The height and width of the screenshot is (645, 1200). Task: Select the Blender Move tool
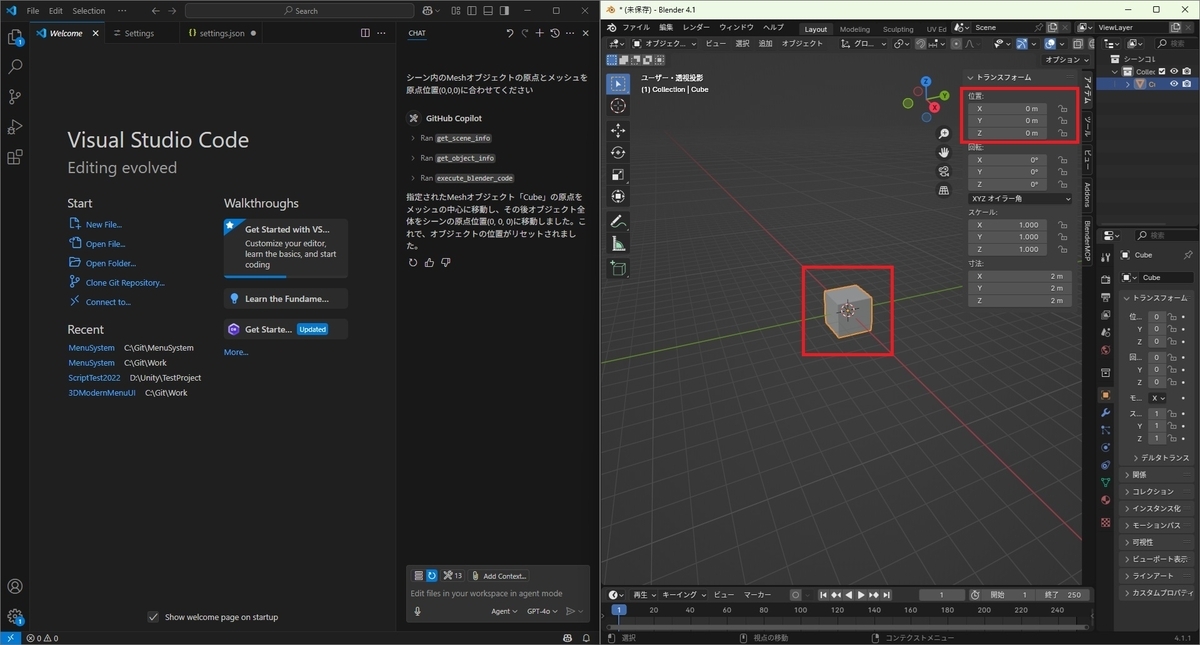coord(618,130)
